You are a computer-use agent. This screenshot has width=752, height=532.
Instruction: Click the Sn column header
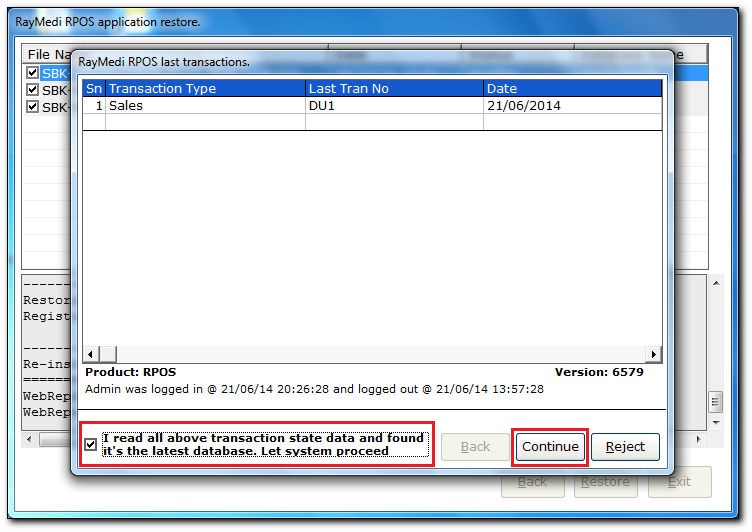coord(94,88)
